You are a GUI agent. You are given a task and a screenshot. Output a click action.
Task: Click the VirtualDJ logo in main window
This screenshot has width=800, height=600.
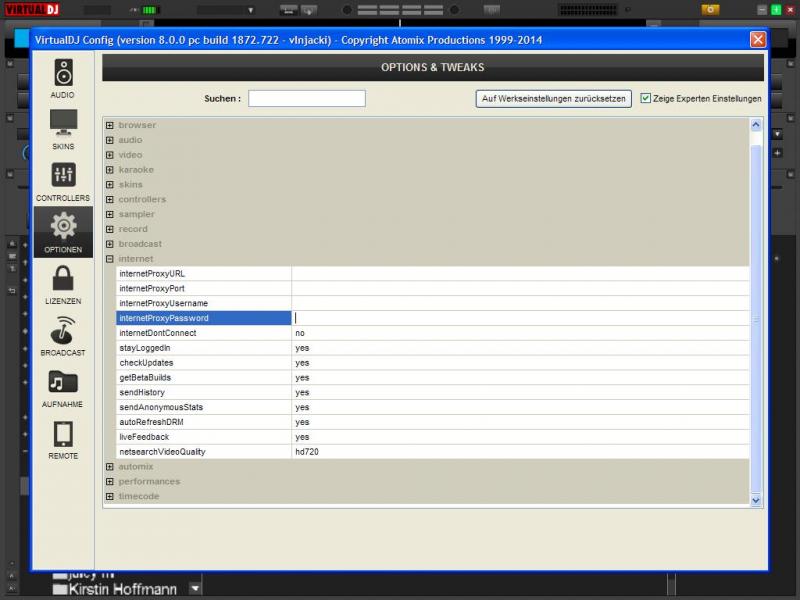point(32,9)
